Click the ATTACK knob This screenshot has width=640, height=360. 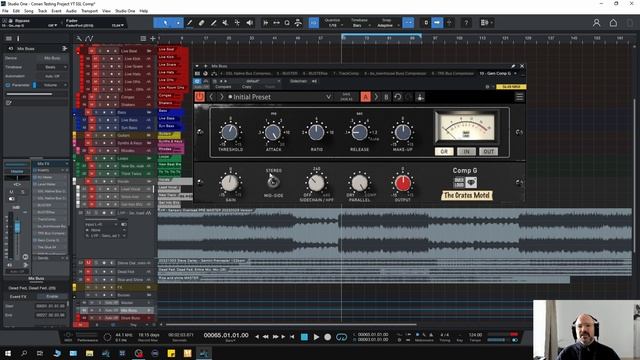click(x=273, y=132)
